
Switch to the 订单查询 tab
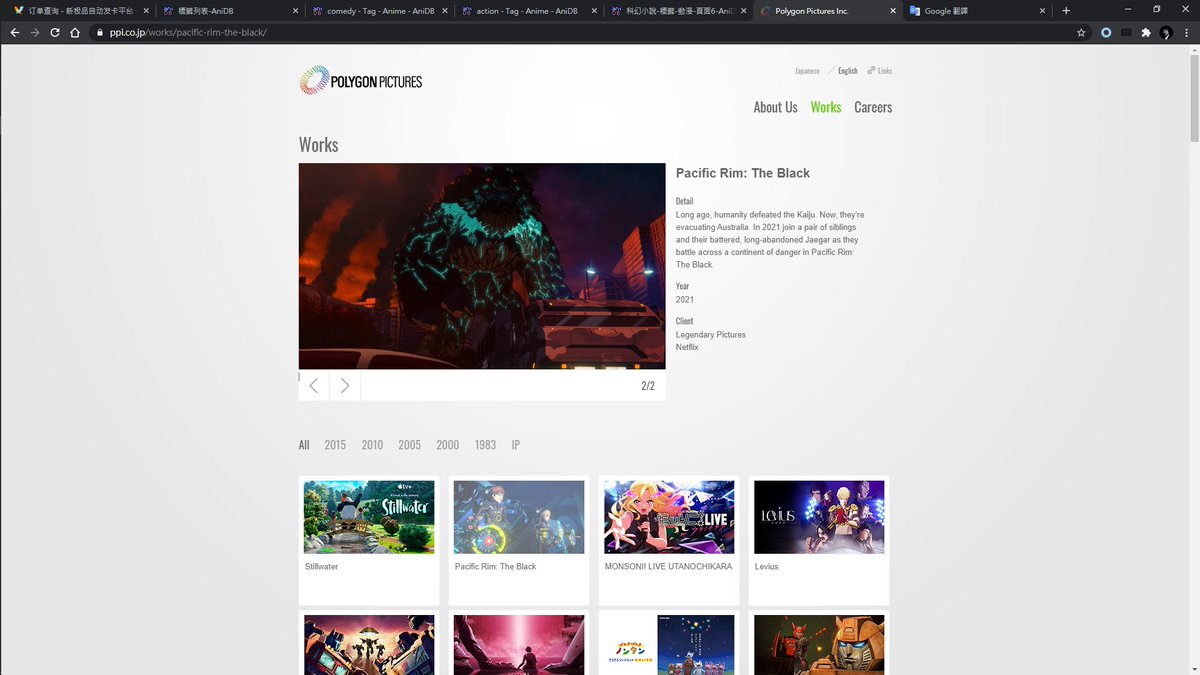[x=79, y=10]
